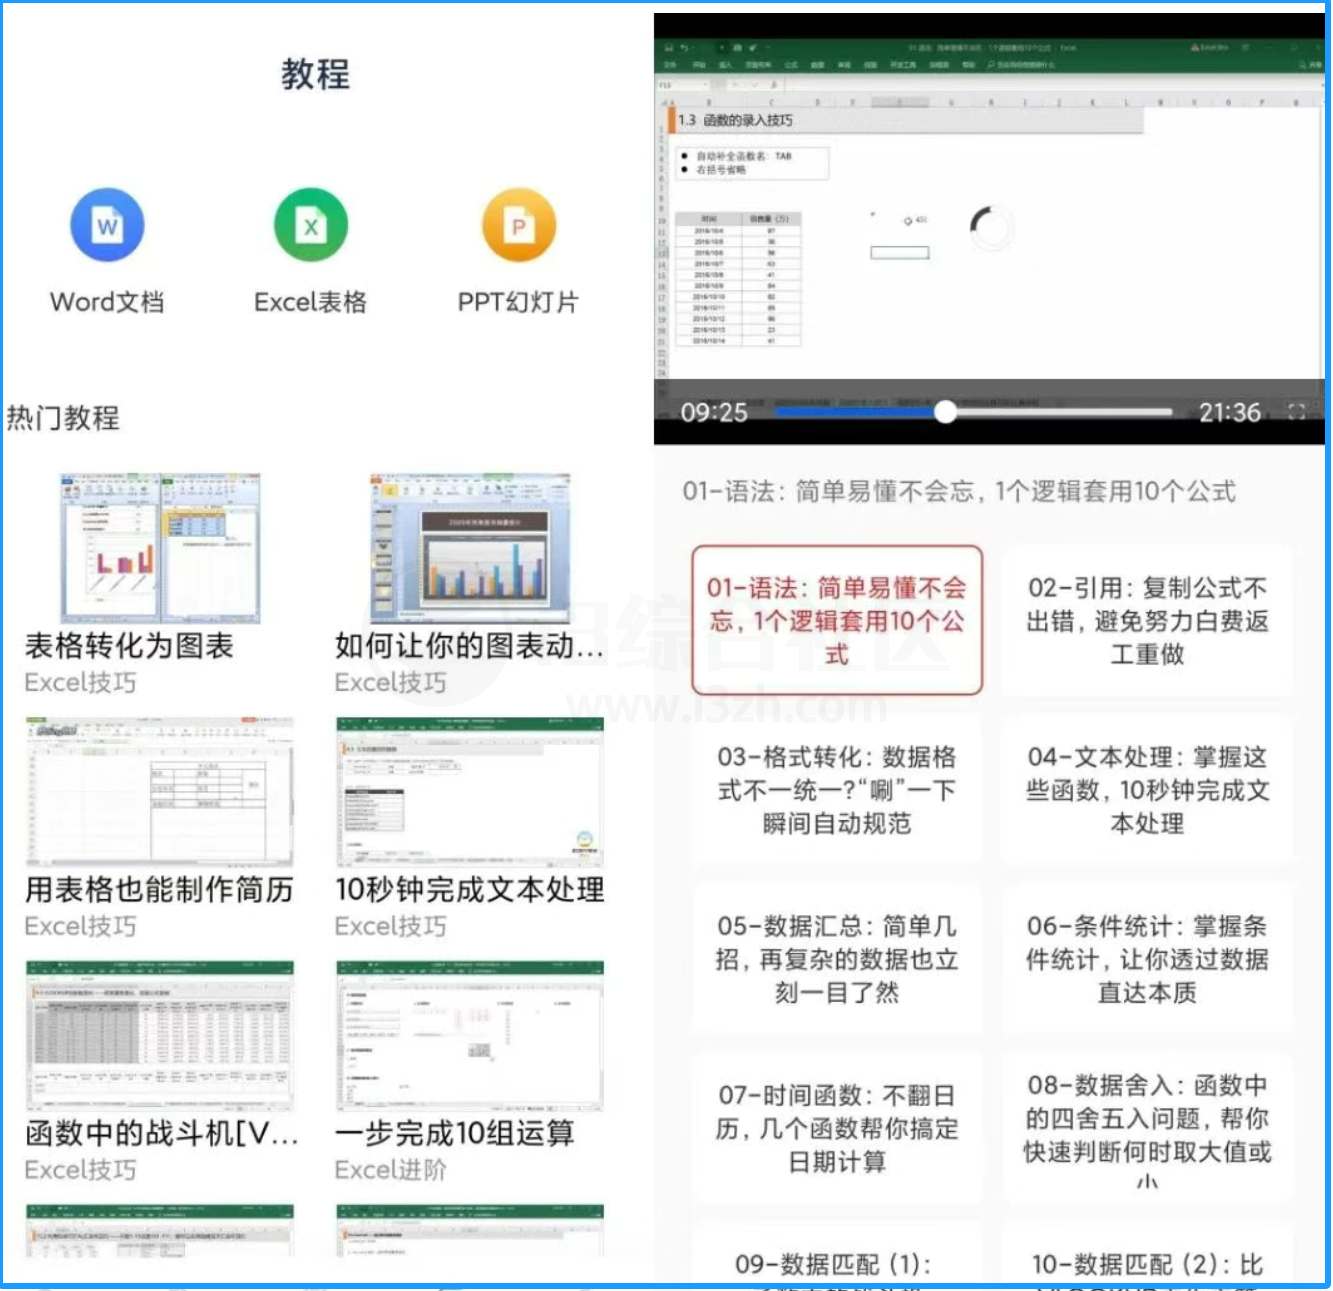The height and width of the screenshot is (1291, 1333).
Task: Select chapter 02-引用 on avoiding formula copy errors
Action: 1146,620
